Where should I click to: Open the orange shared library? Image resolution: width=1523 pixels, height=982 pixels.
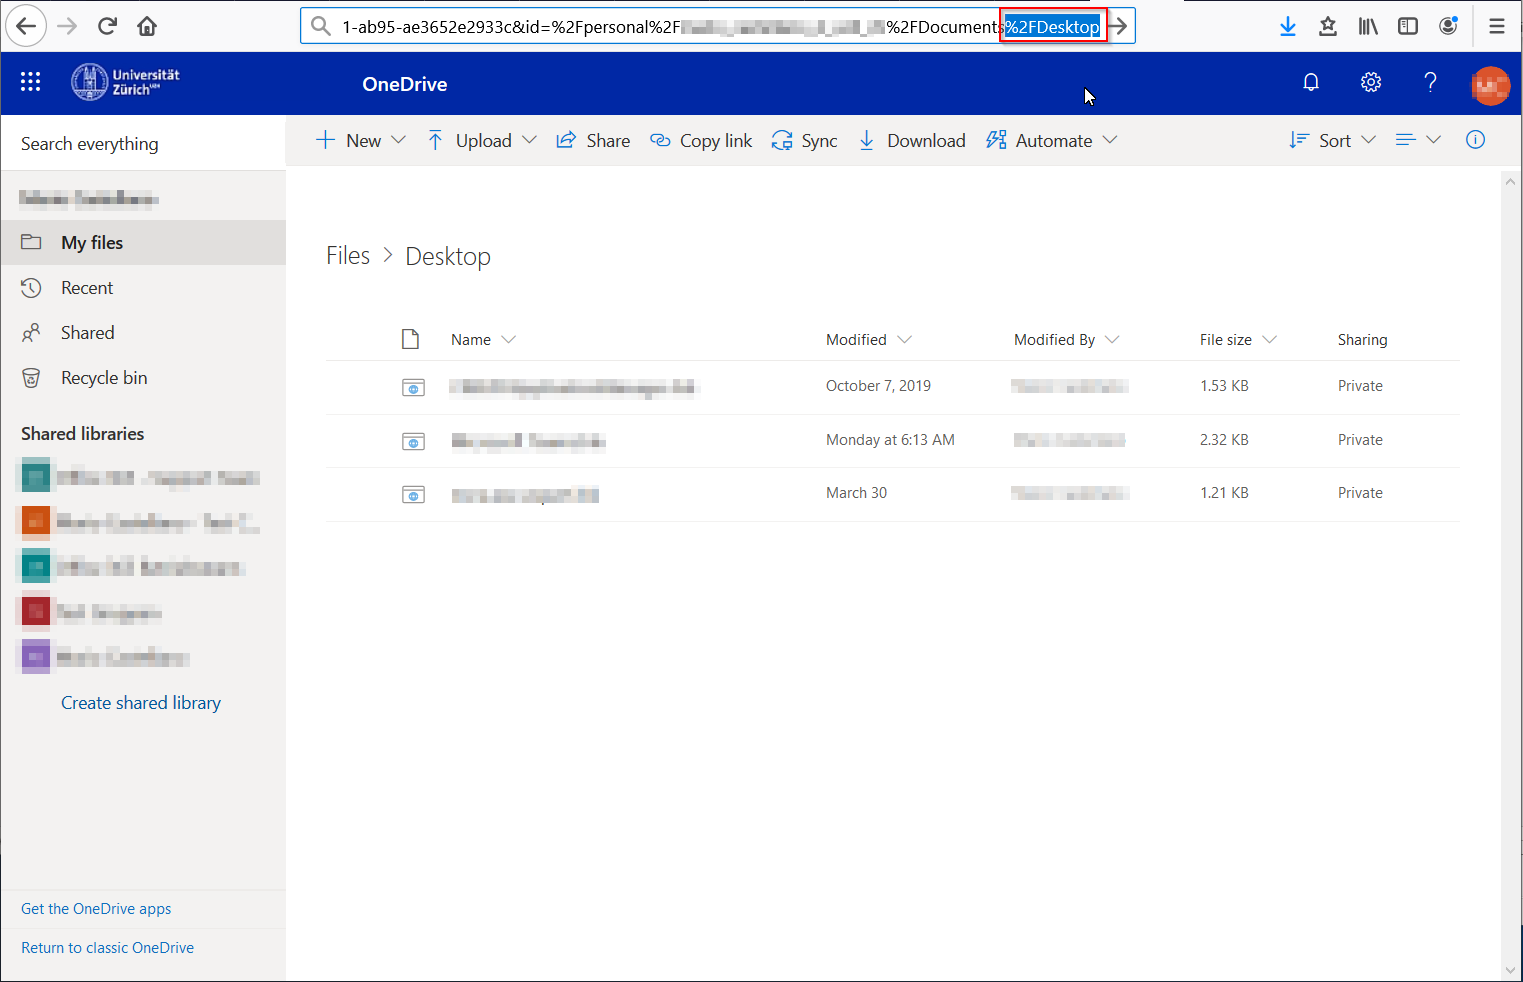(x=140, y=521)
